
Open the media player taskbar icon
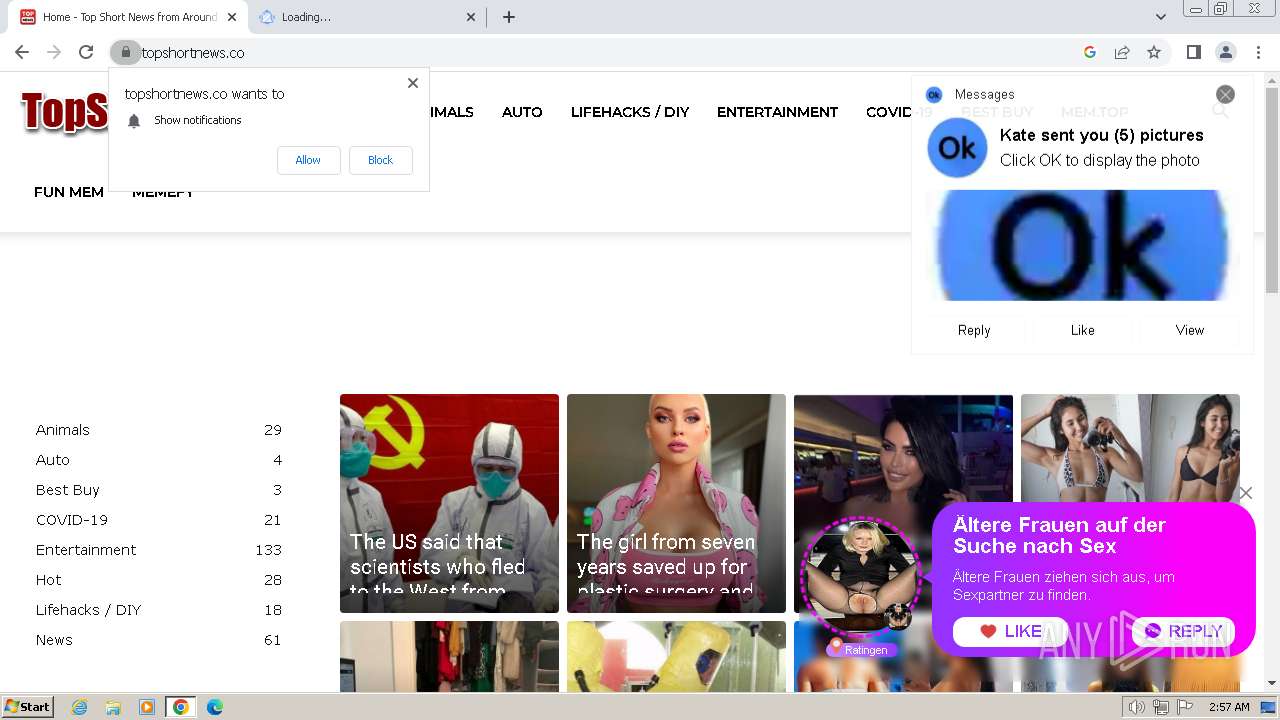click(x=147, y=707)
